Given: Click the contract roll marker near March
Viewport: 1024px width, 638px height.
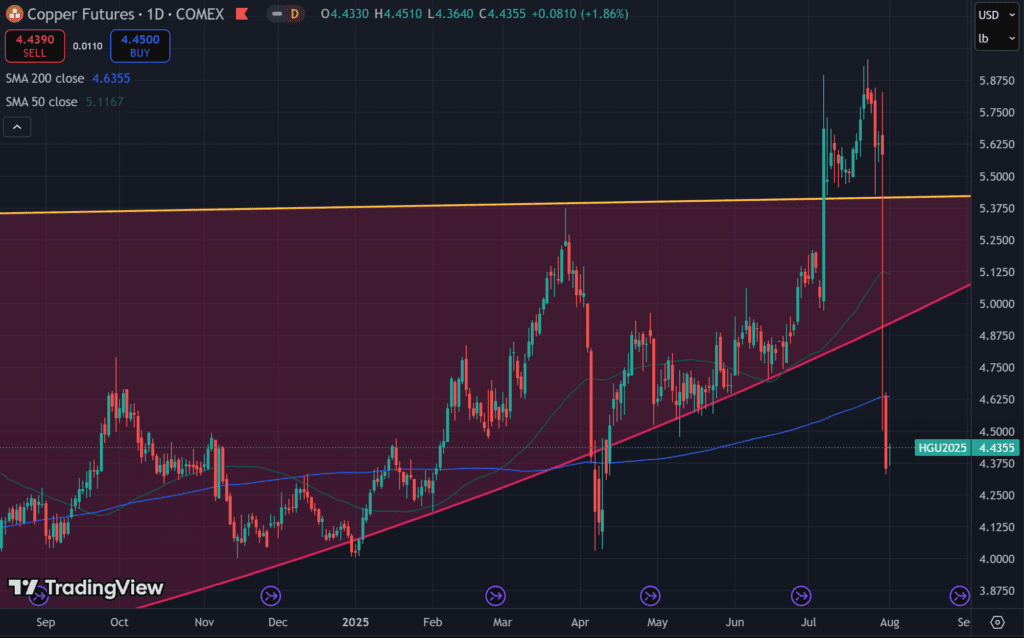Looking at the screenshot, I should click(495, 596).
